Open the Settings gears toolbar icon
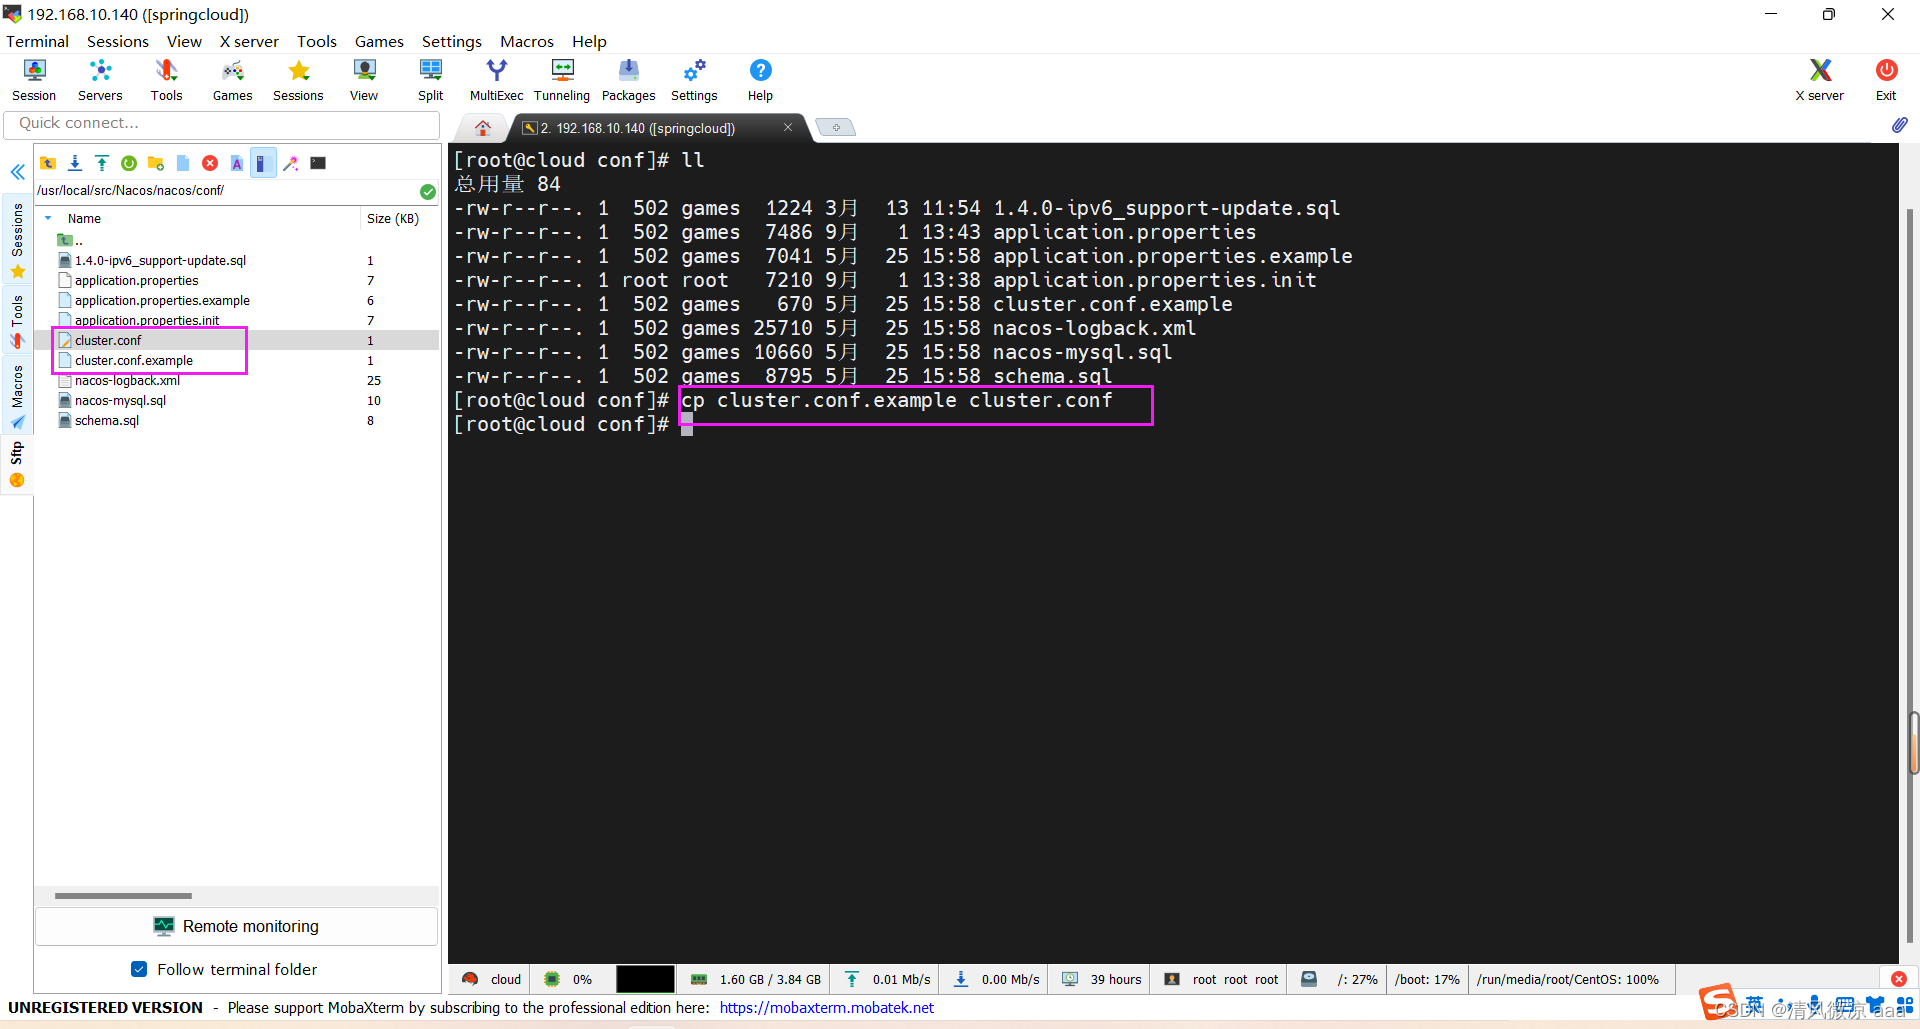The height and width of the screenshot is (1029, 1920). 694,80
